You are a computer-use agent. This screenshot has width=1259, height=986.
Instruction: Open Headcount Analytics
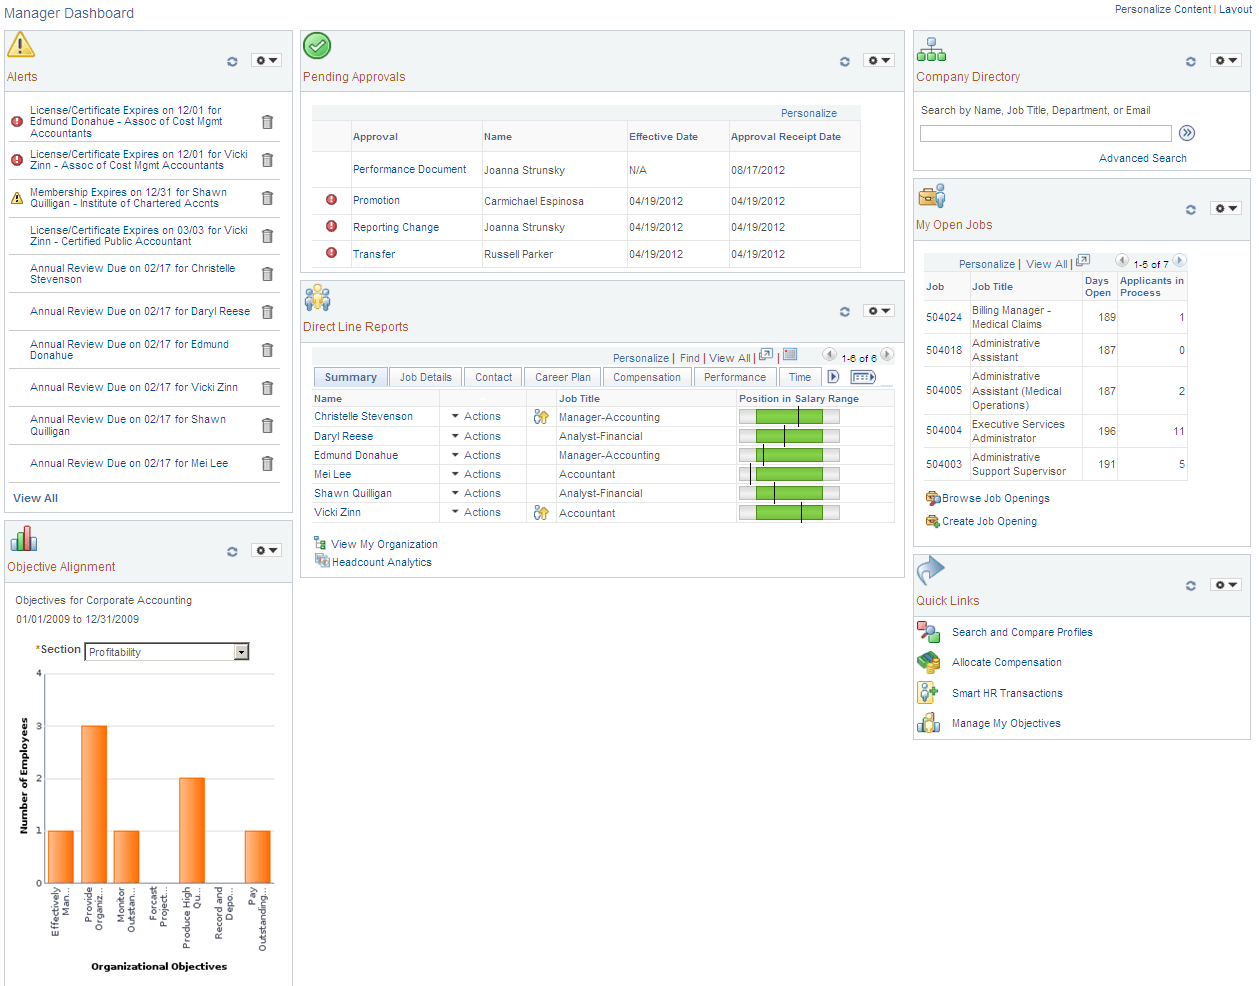point(382,561)
